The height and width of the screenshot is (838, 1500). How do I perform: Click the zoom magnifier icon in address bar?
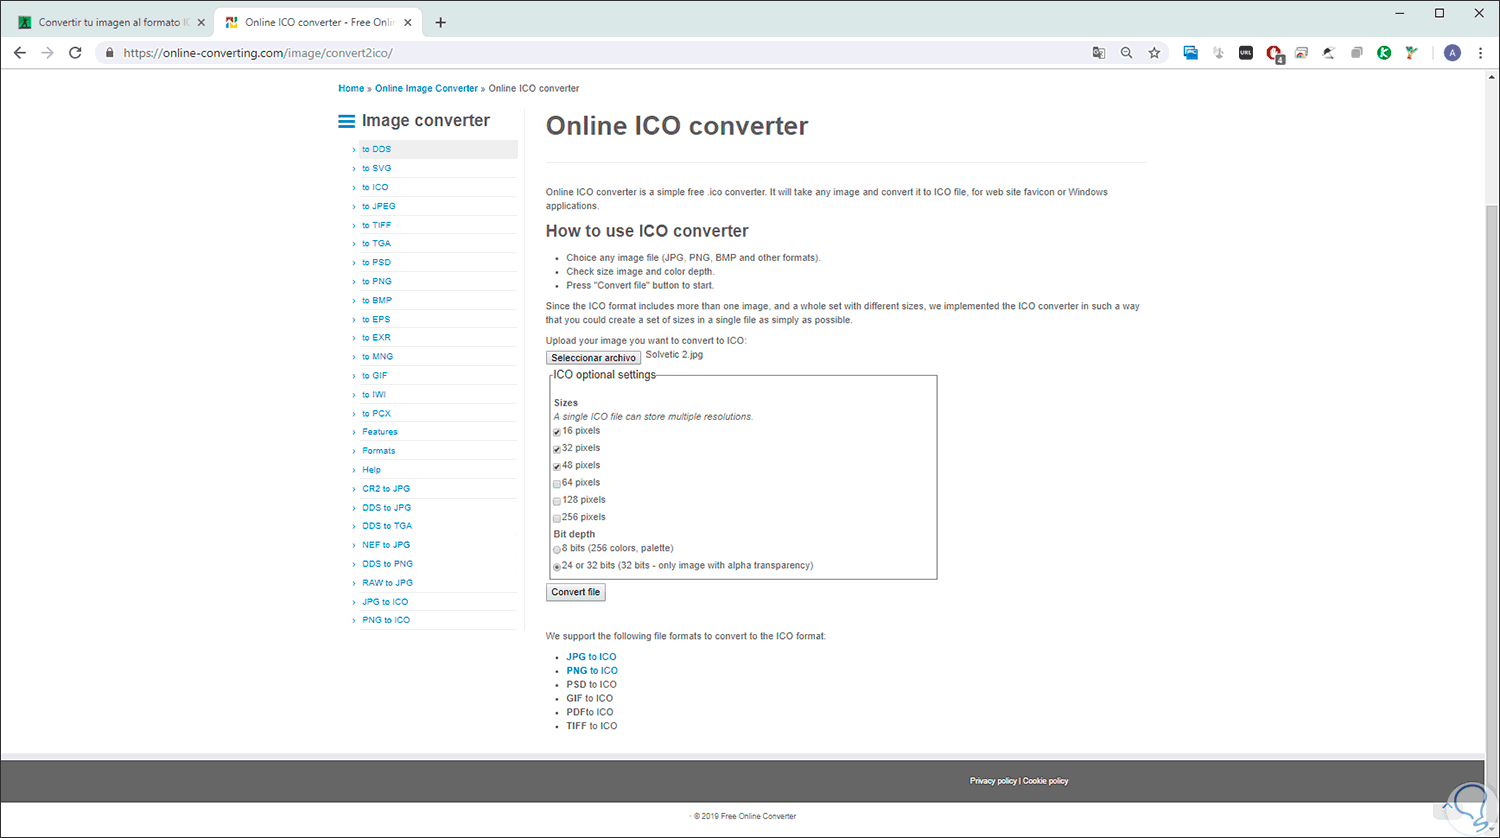1126,53
